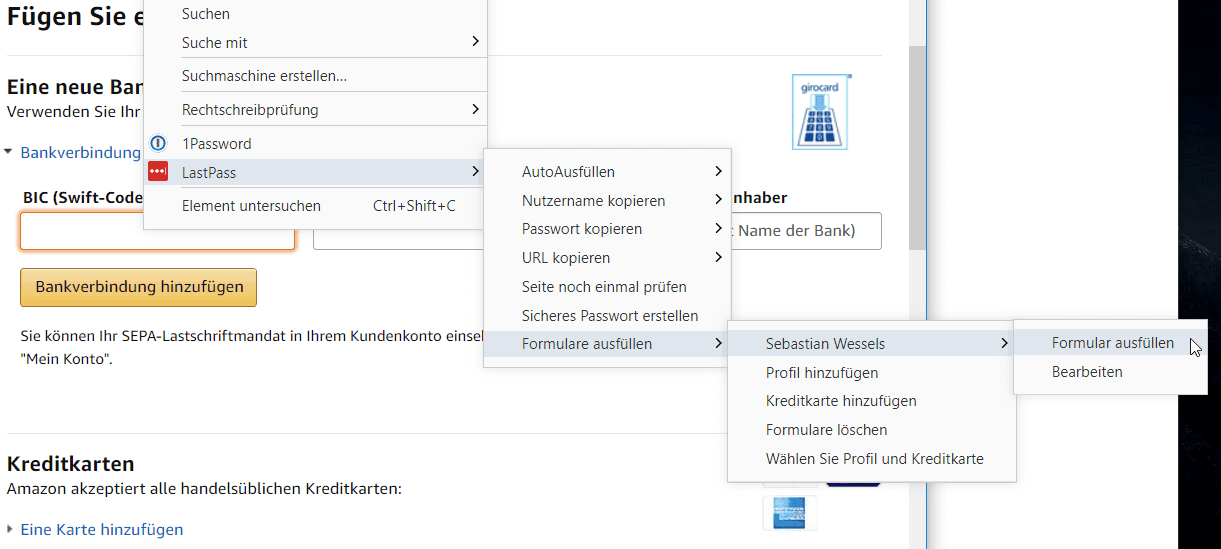The image size is (1221, 549).
Task: Click the Kreditkarten heading text
Action: (x=71, y=464)
